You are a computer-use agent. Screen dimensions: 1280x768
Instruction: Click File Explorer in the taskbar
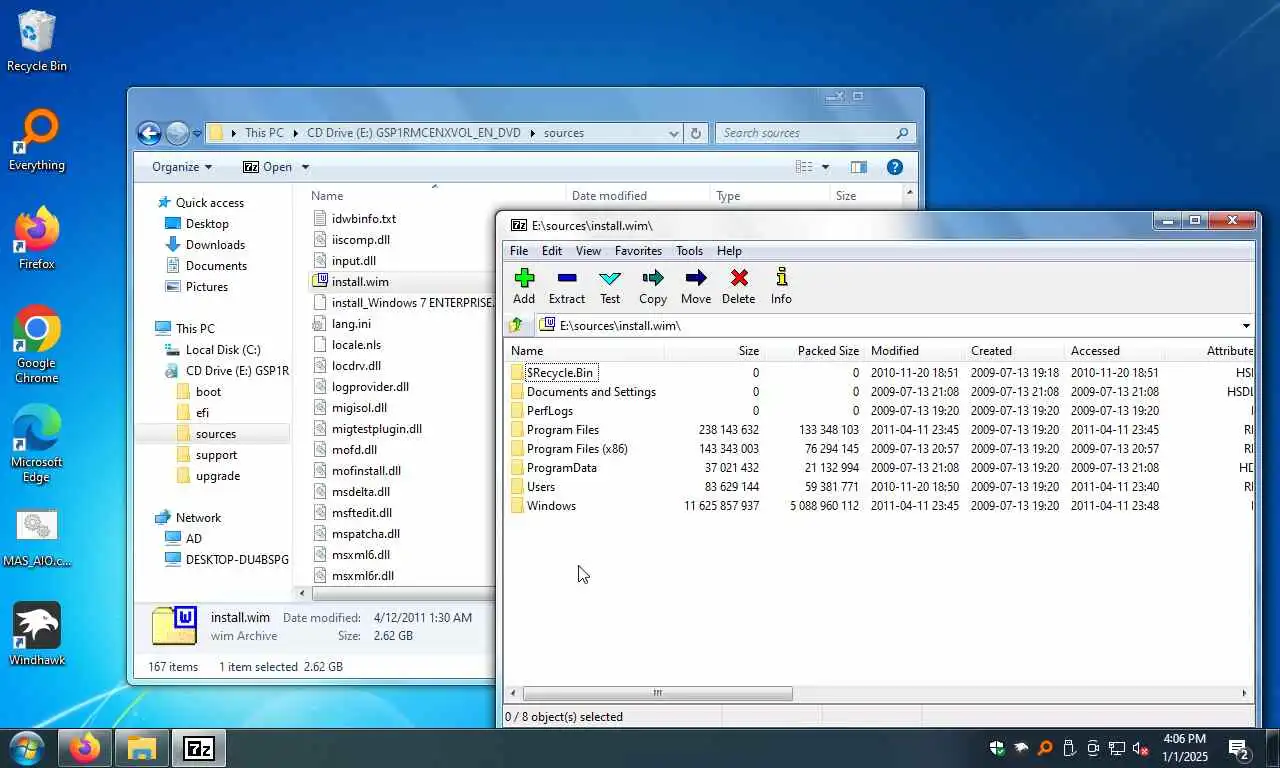(142, 748)
